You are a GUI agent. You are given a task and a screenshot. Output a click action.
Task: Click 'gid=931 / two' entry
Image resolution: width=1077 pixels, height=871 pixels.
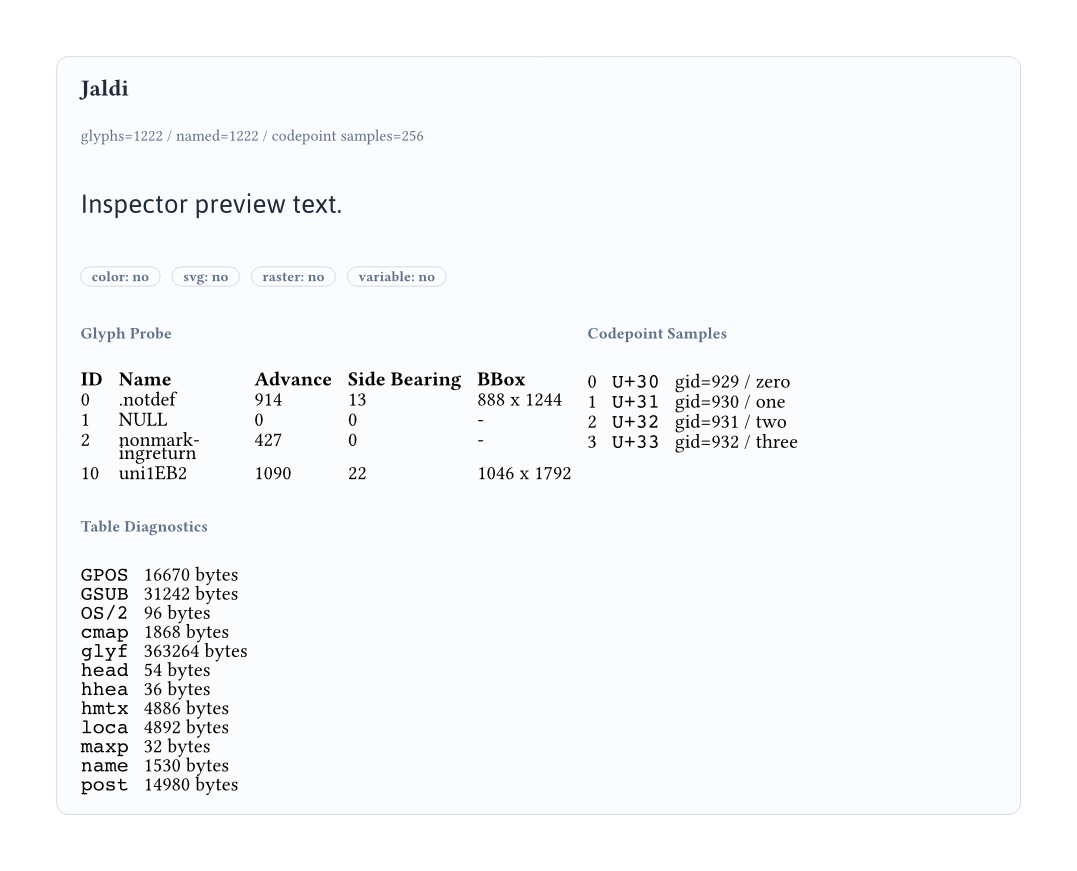coord(731,422)
